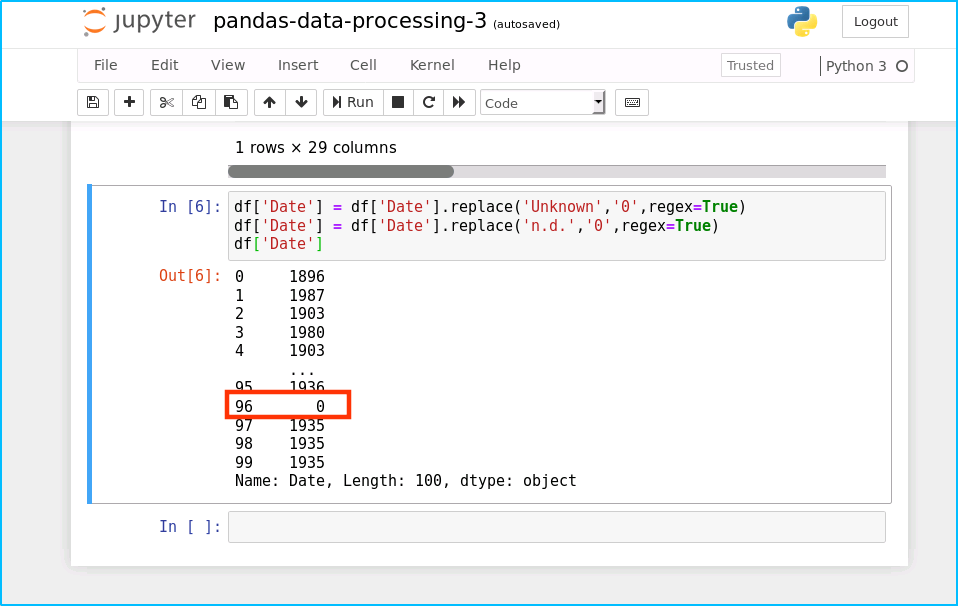Open the cell type Code dropdown
The width and height of the screenshot is (958, 606).
click(543, 103)
